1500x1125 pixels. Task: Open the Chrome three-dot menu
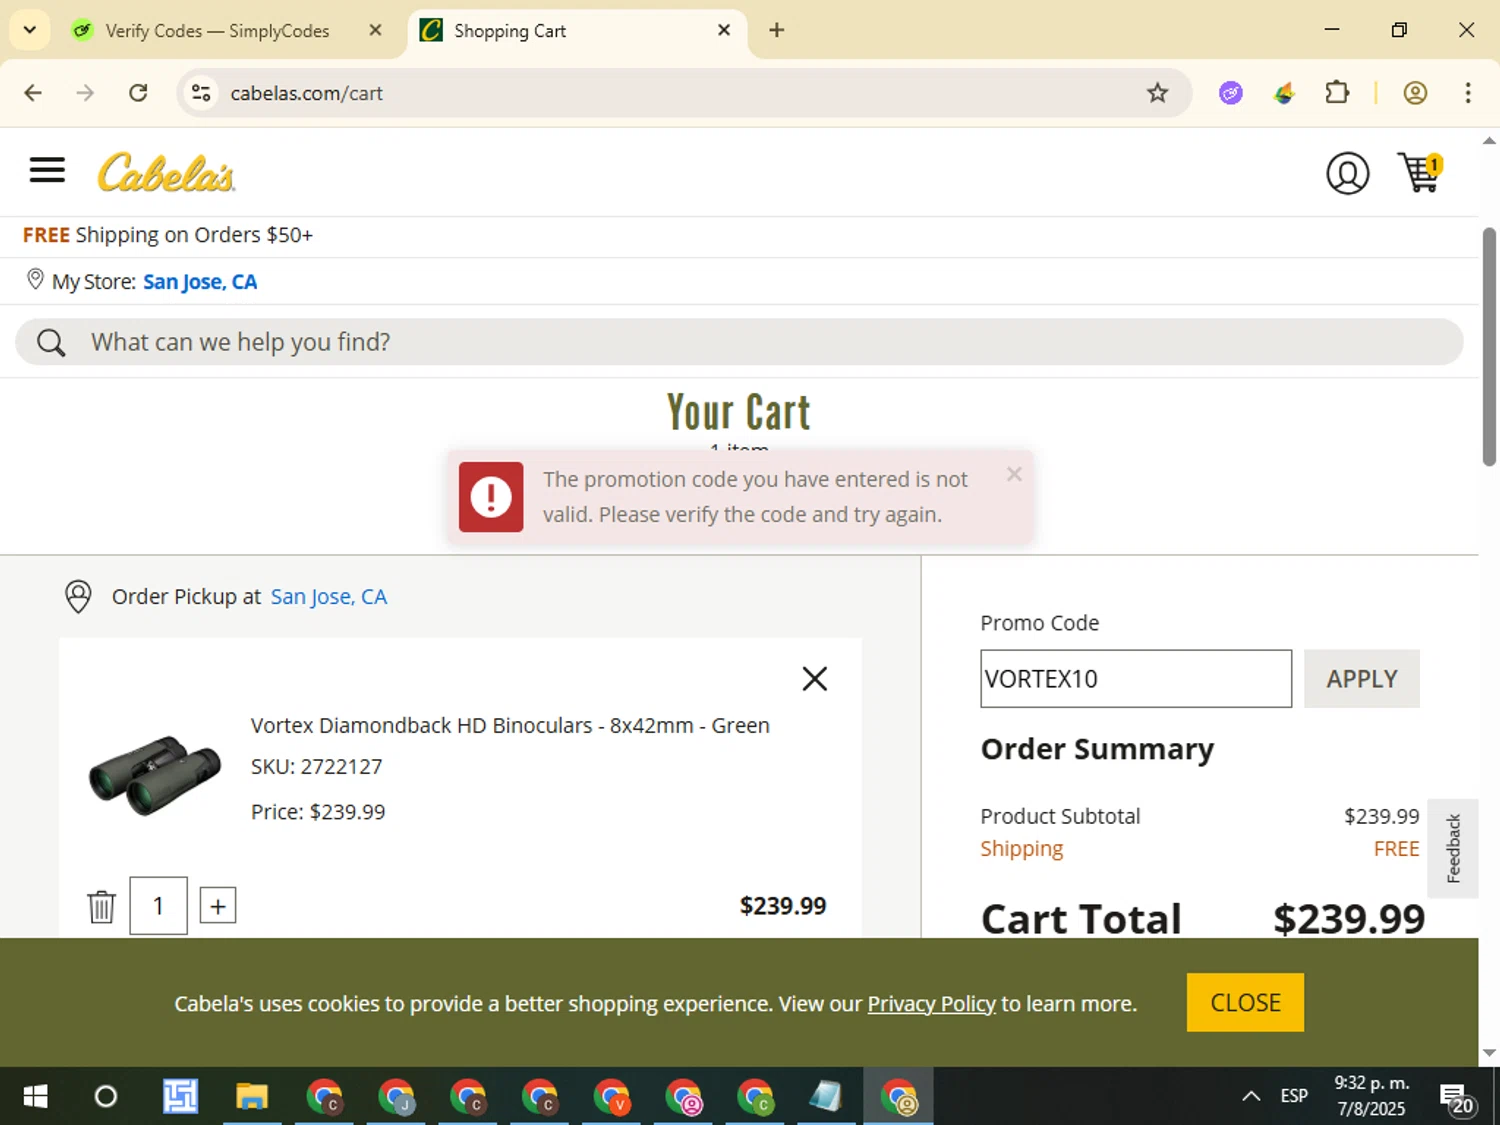[x=1467, y=93]
